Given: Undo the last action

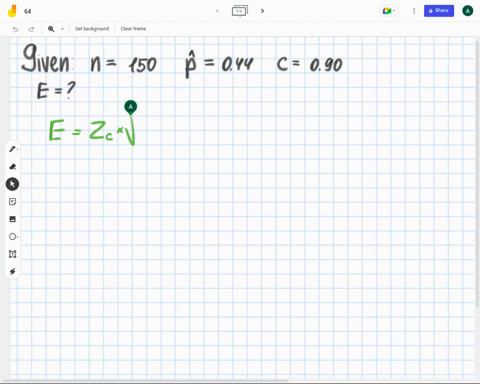Looking at the screenshot, I should [15, 29].
